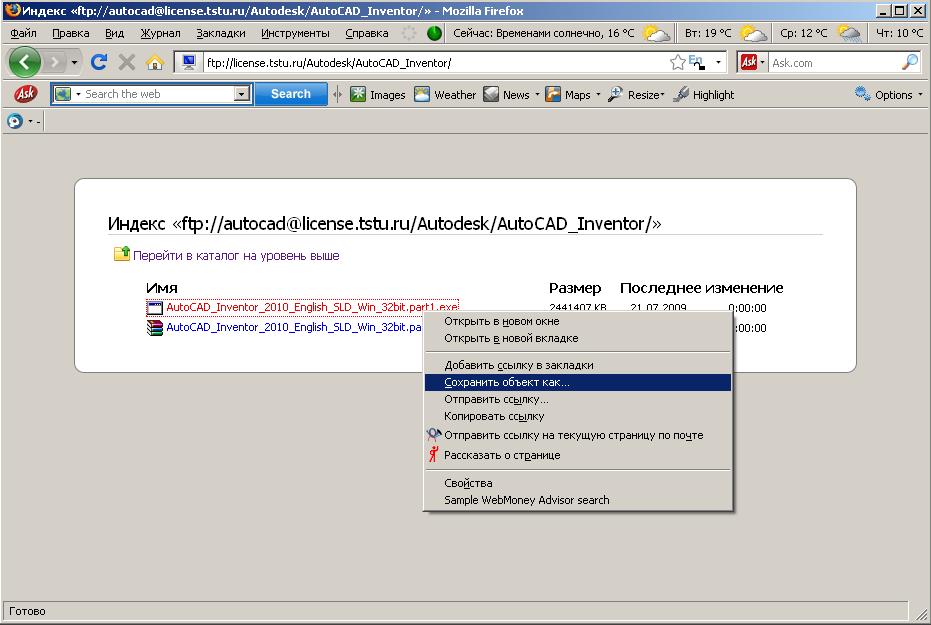Click the folder-up icon beside parent directory link
This screenshot has width=931, height=625.
tap(122, 253)
